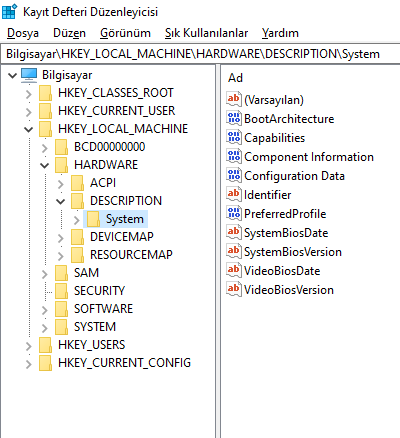Click the HKEY_CLASSES_ROOT folder icon
The height and width of the screenshot is (438, 400).
(45, 93)
